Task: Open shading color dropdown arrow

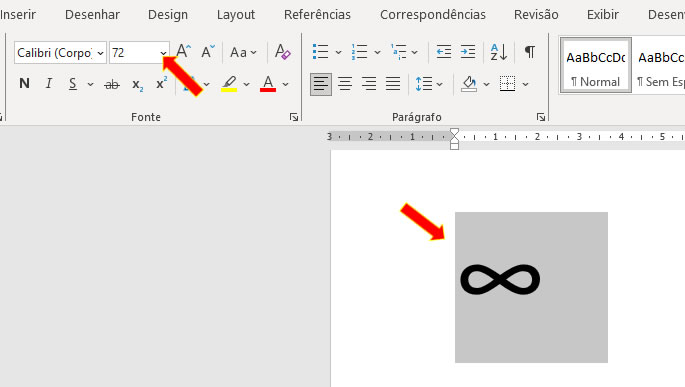Action: [486, 84]
